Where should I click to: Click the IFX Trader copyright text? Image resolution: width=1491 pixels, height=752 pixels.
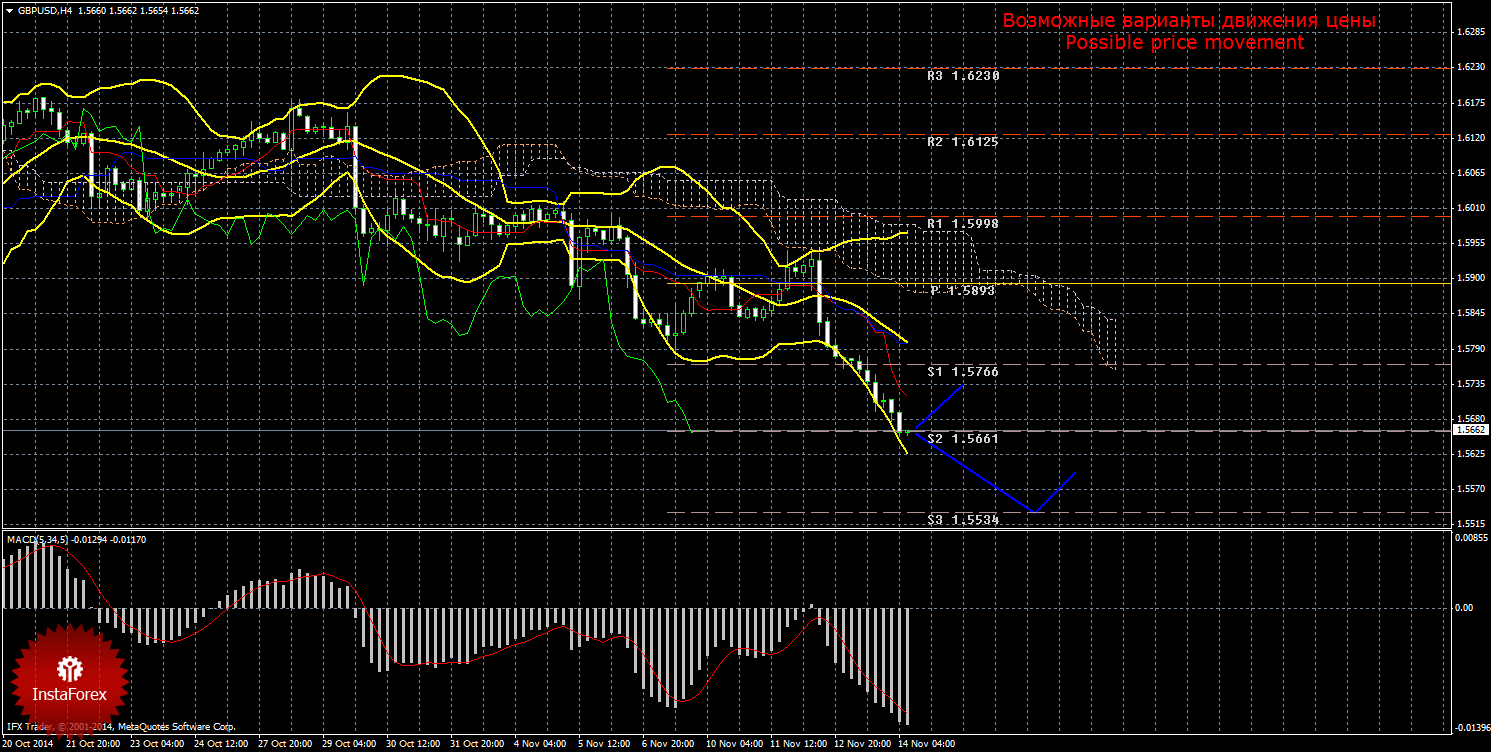pos(120,726)
